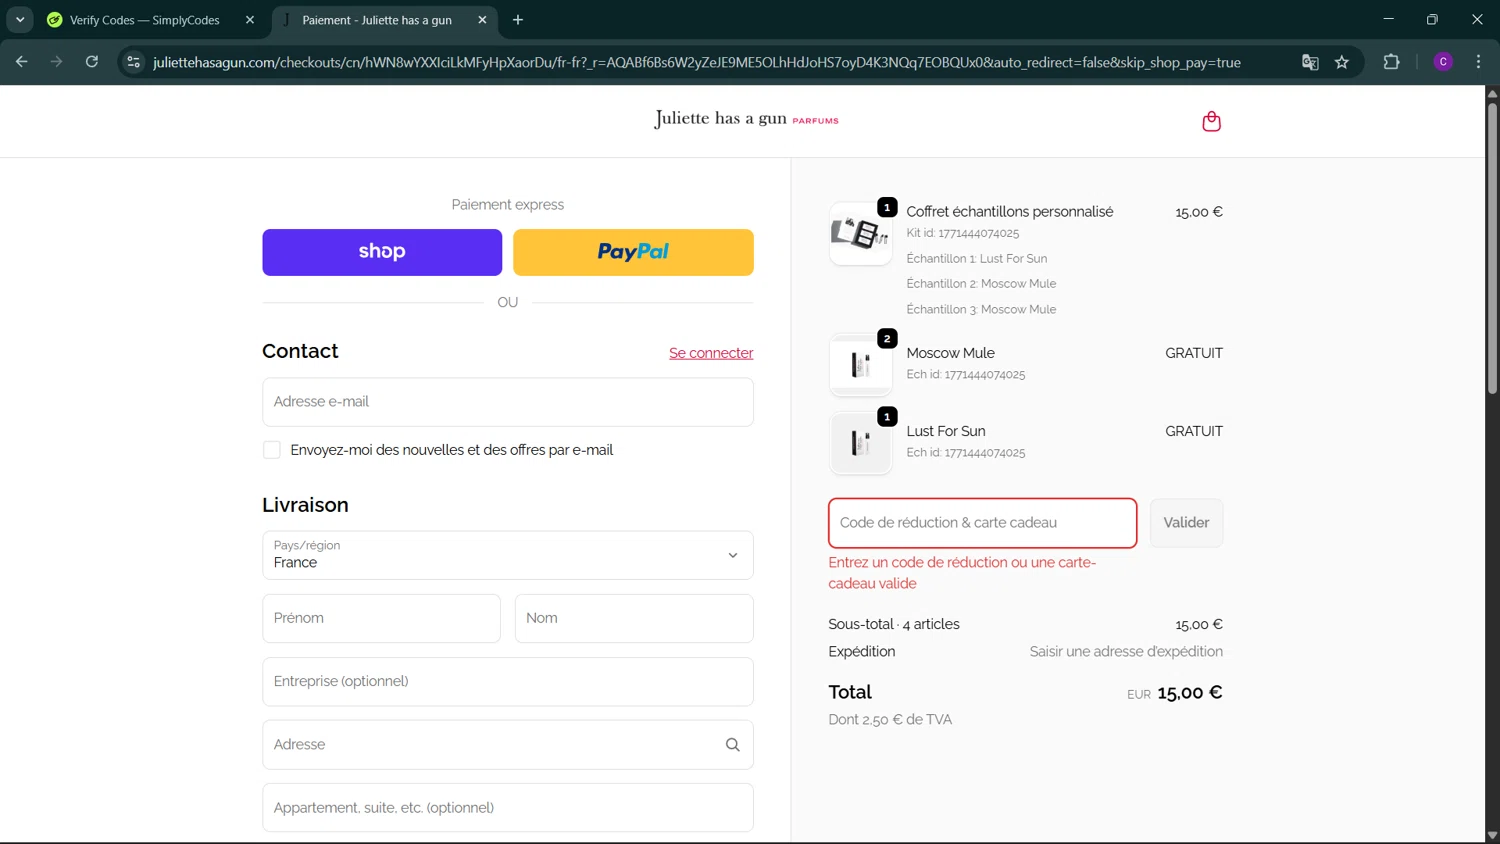Open the tab search dropdown arrow
The image size is (1500, 844).
click(20, 20)
